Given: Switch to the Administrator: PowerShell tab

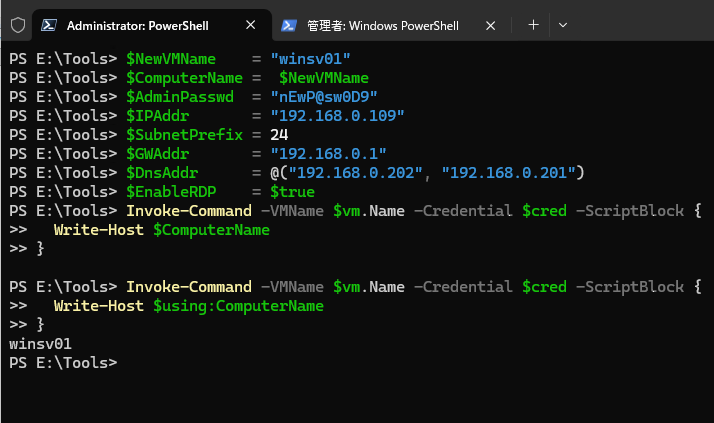Looking at the screenshot, I should pos(152,25).
